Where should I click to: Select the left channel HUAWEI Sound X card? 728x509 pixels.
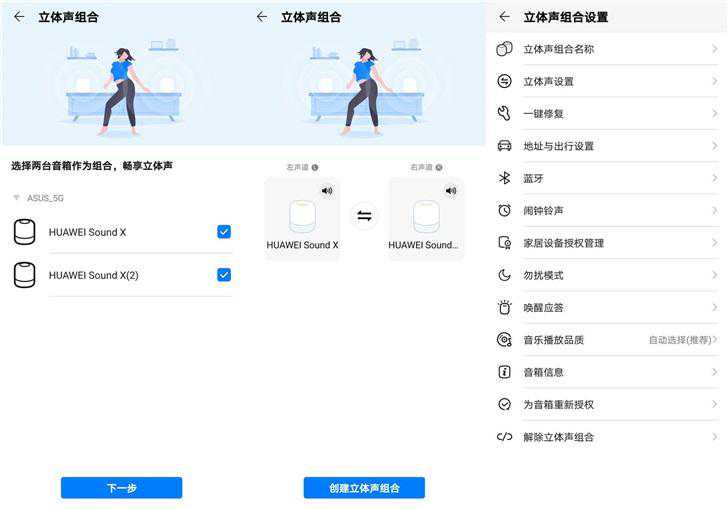[302, 220]
